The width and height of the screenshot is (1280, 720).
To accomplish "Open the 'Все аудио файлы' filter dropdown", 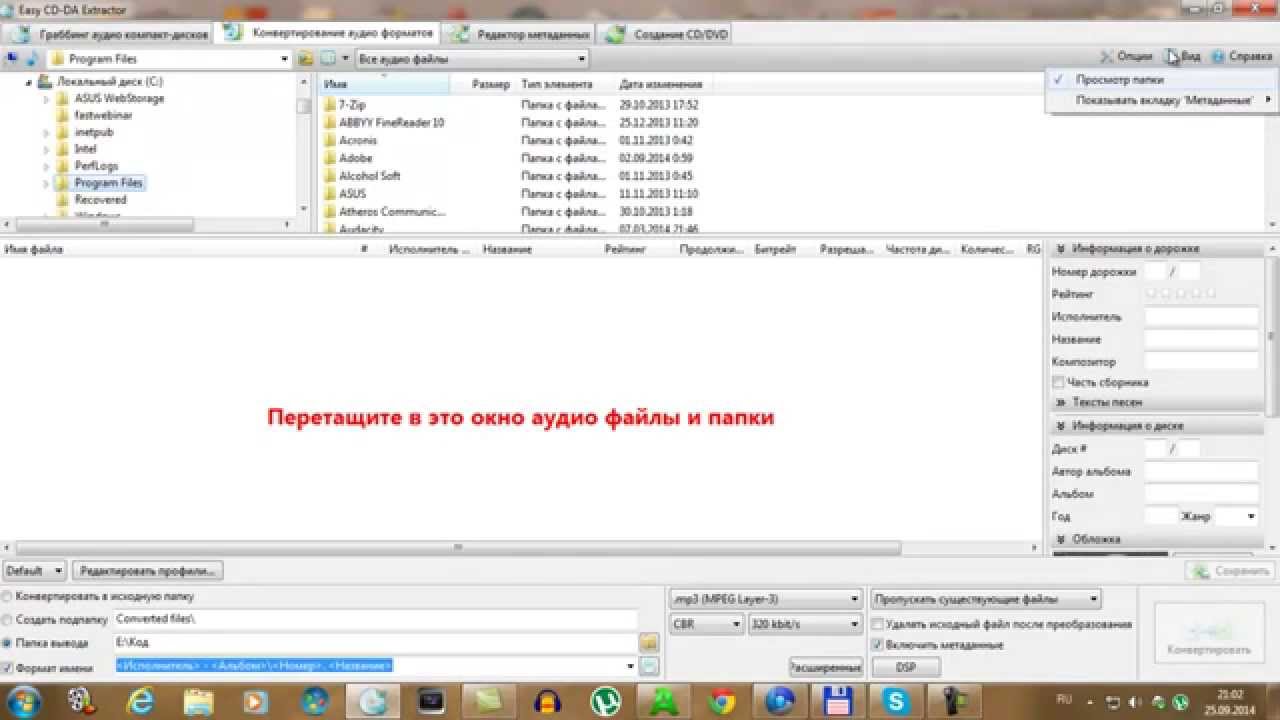I will [x=582, y=59].
